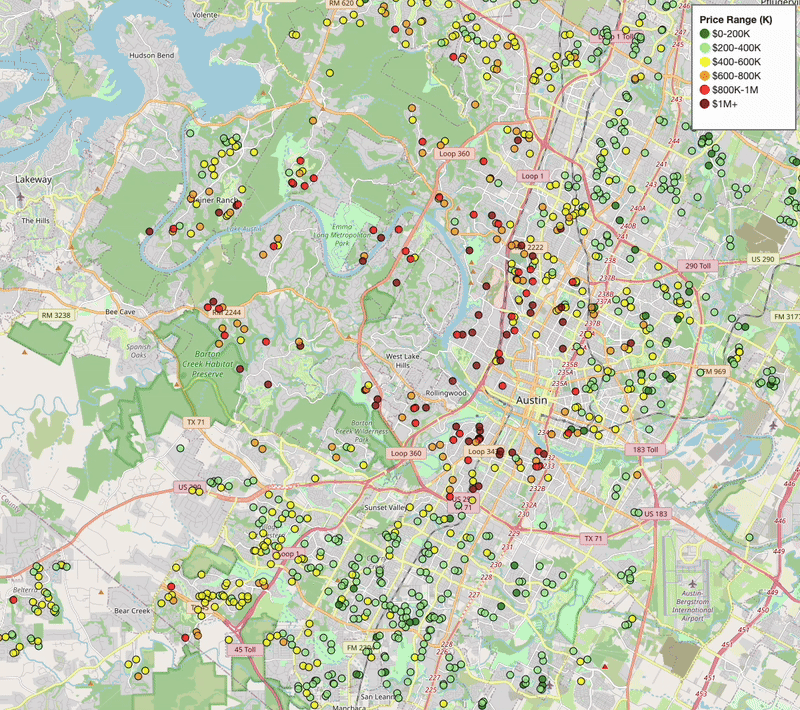
Task: Click the isolated dark red marker west of Lake Austin
Action: tap(149, 231)
